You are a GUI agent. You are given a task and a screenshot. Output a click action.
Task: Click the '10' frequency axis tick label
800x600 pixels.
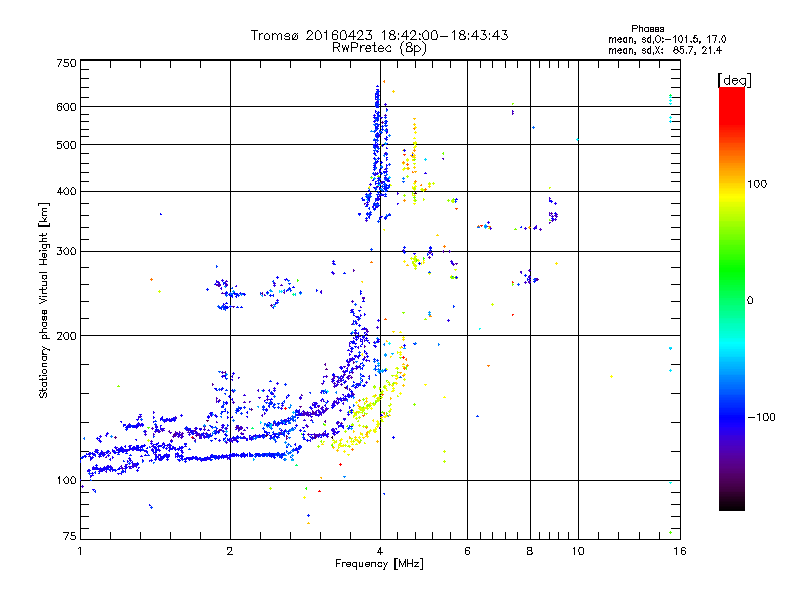click(x=578, y=551)
